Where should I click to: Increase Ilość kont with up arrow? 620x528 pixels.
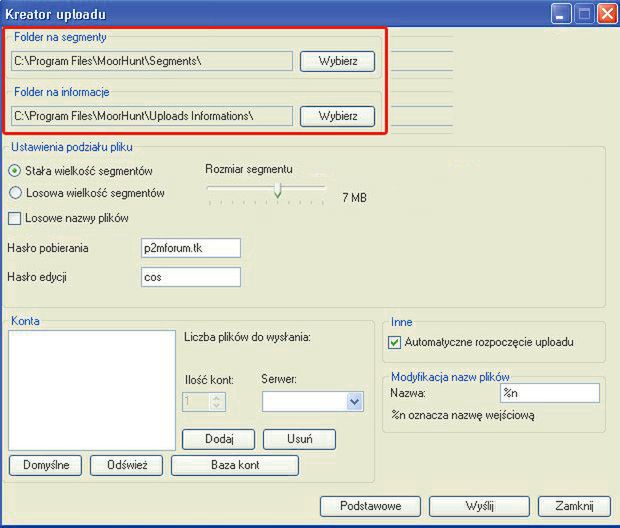216,397
